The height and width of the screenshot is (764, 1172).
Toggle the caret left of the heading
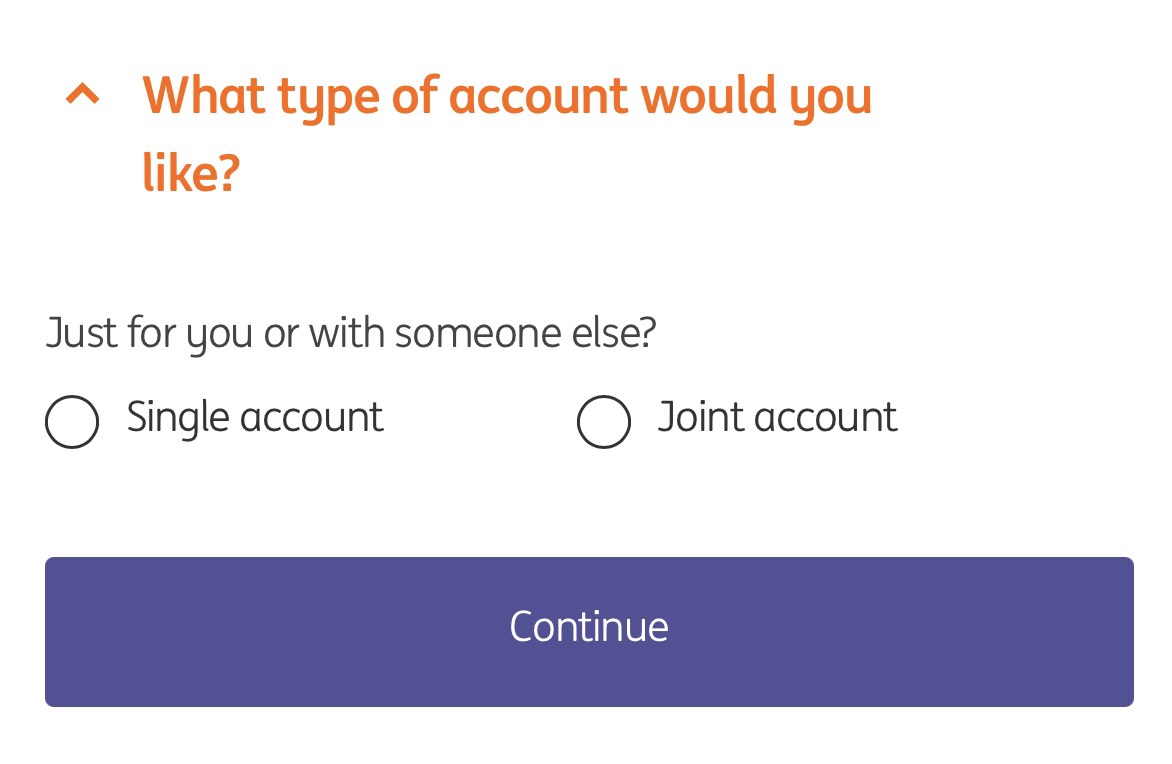coord(82,95)
